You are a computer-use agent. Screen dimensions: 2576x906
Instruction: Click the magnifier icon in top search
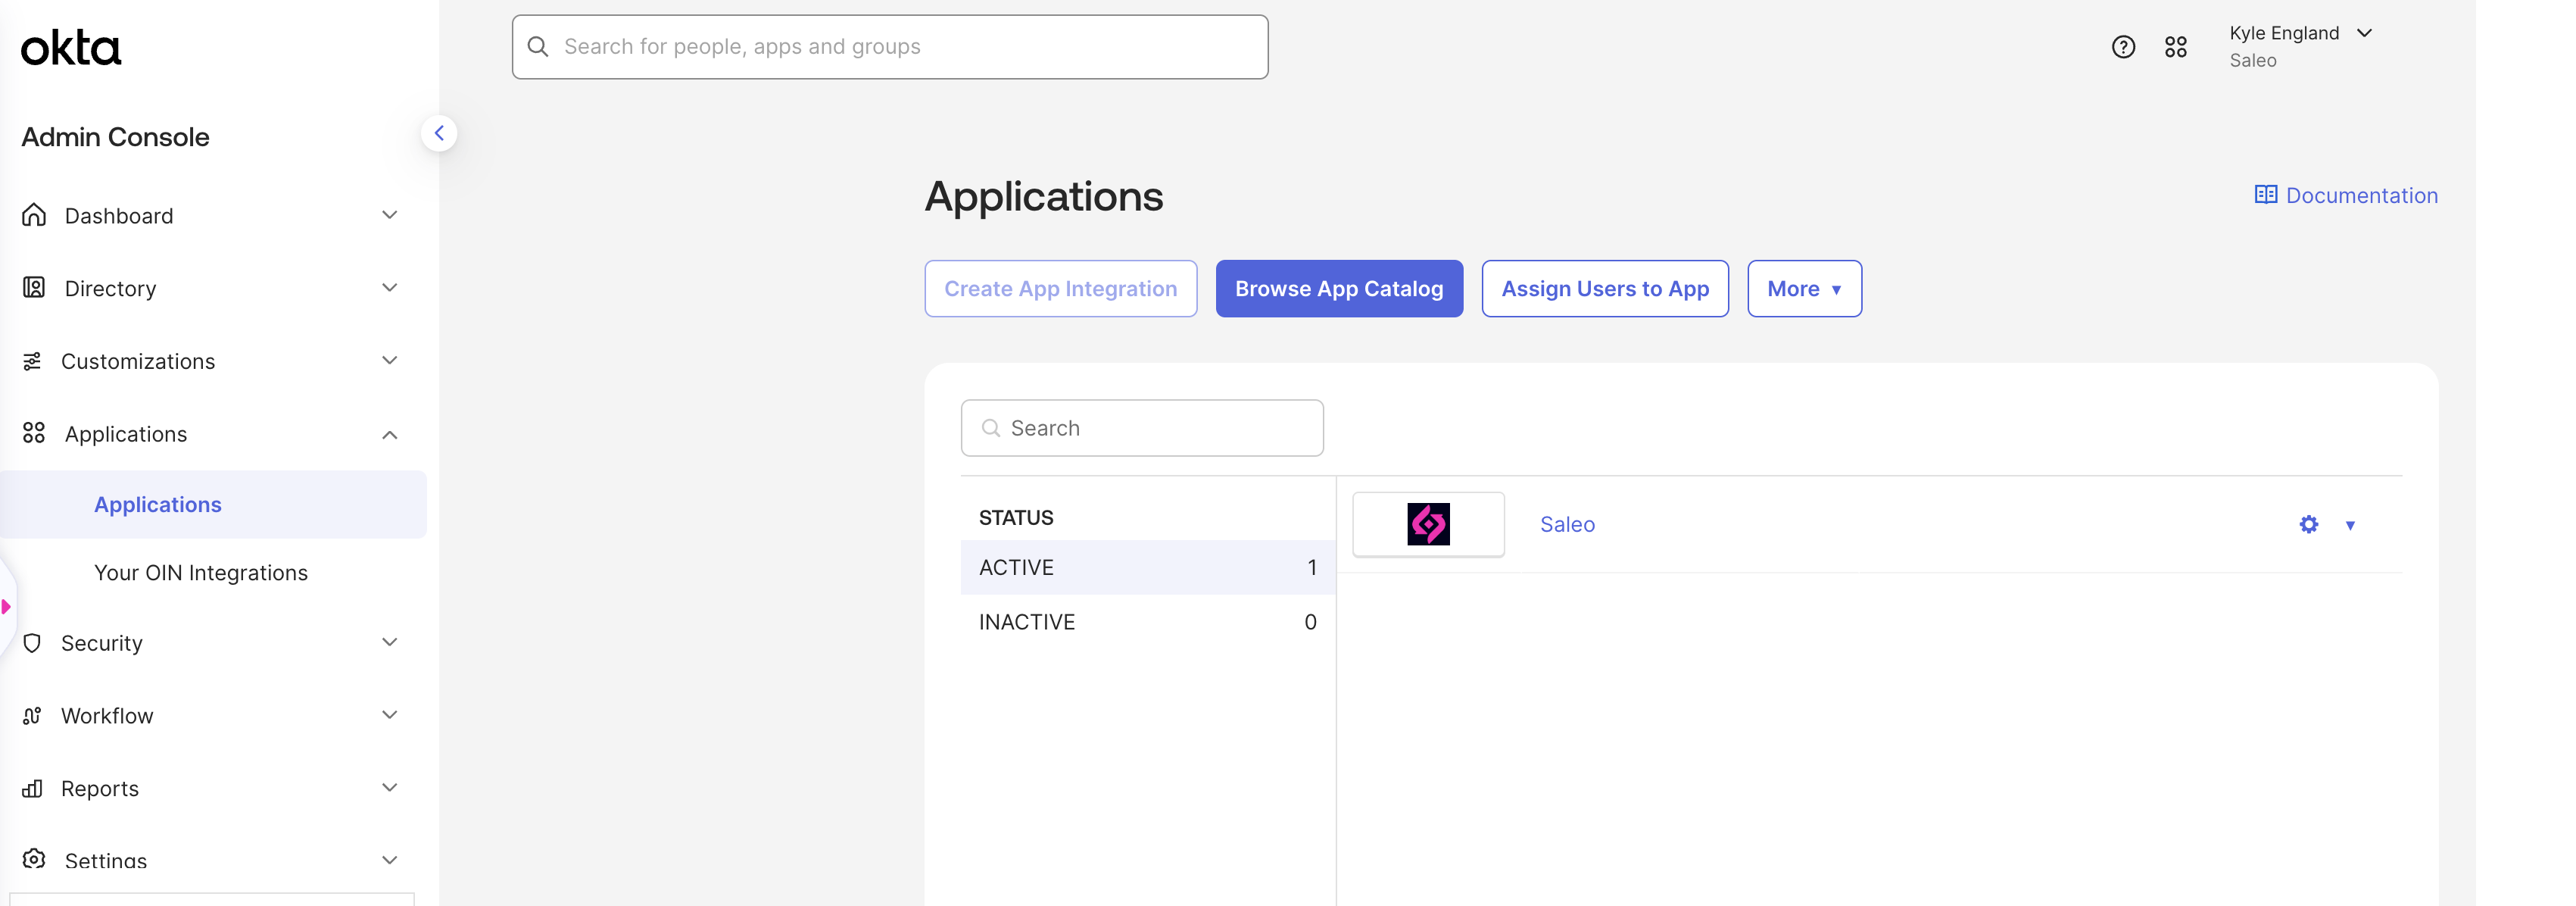click(538, 47)
